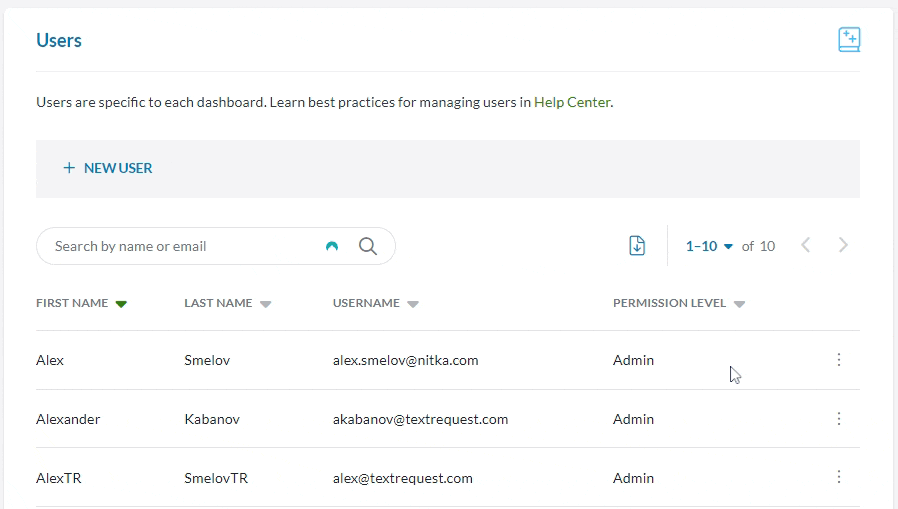This screenshot has width=898, height=509.
Task: Focus the Search by name or email field
Action: click(x=185, y=246)
